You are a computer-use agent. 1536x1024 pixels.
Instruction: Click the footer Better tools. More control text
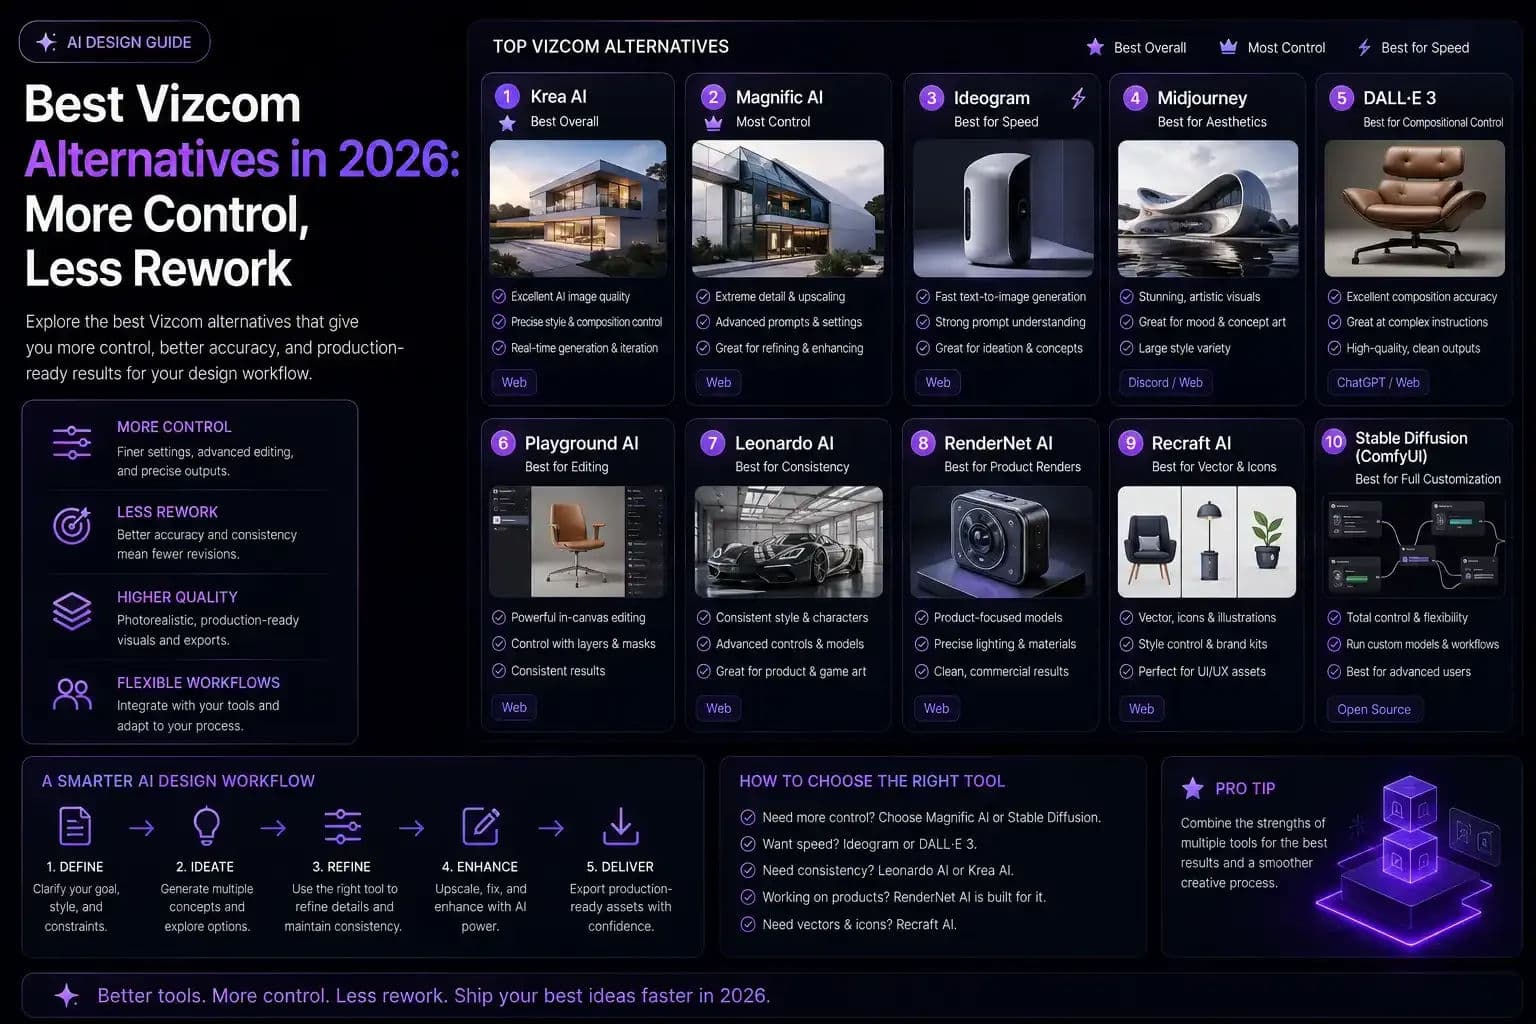(433, 996)
